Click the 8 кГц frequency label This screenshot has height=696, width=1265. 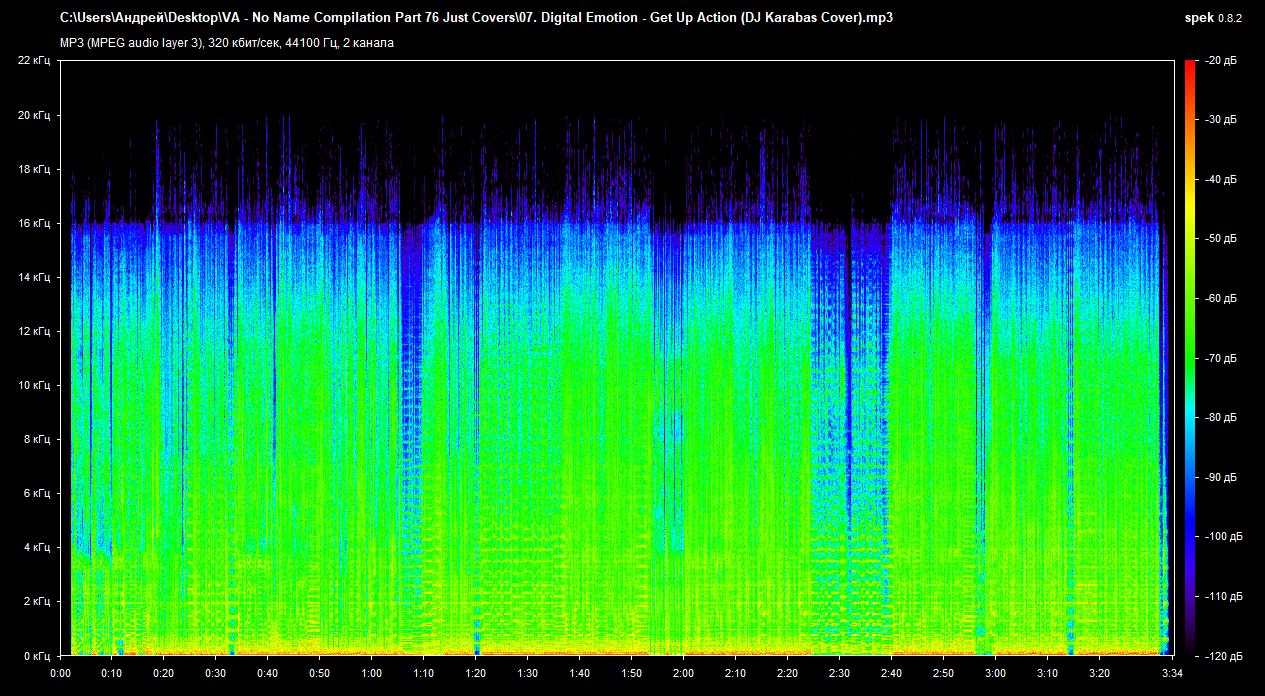[x=36, y=439]
